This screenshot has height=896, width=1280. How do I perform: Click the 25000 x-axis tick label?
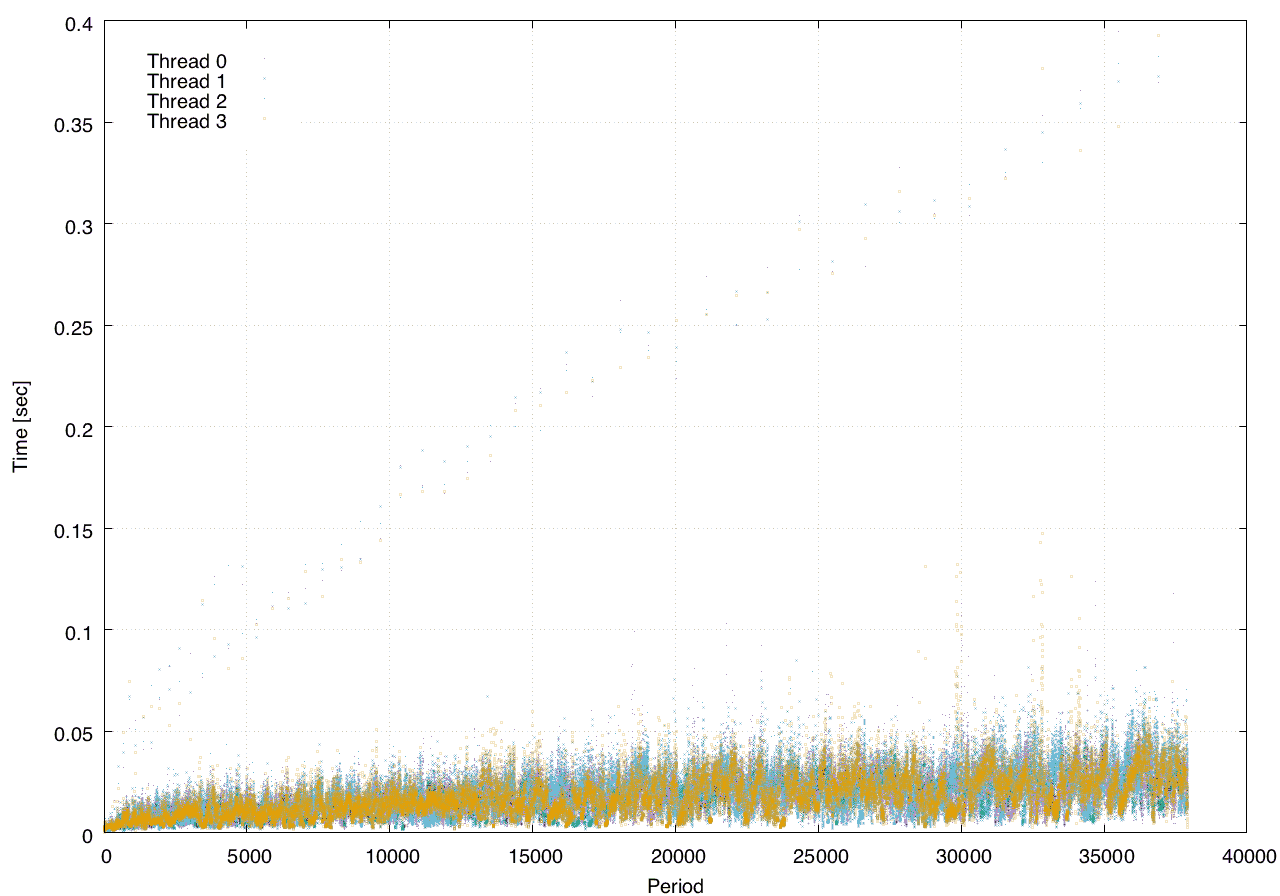818,856
